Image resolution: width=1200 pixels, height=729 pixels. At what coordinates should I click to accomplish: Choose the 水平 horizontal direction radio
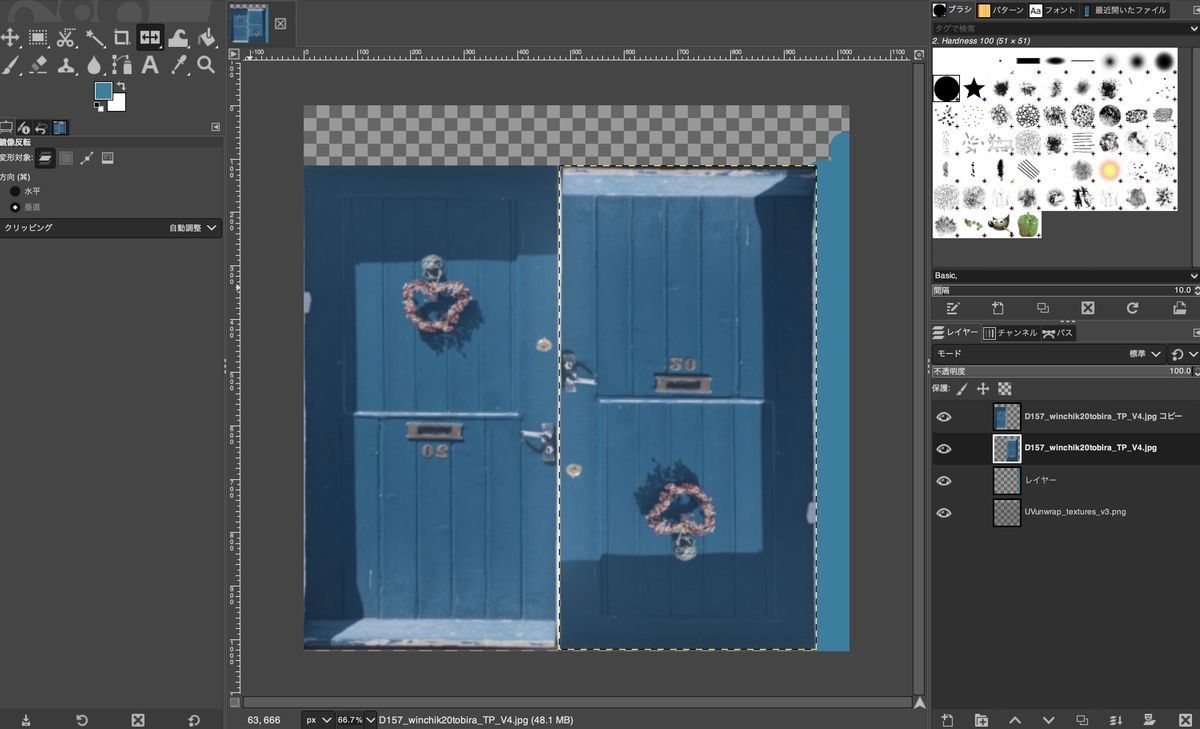pyautogui.click(x=15, y=191)
